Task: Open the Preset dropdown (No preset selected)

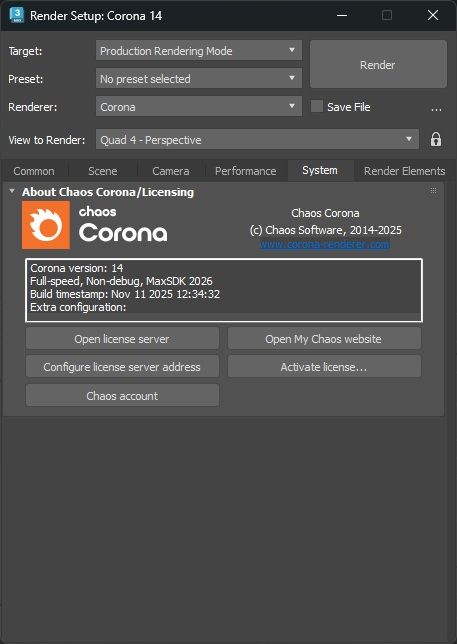Action: [199, 78]
